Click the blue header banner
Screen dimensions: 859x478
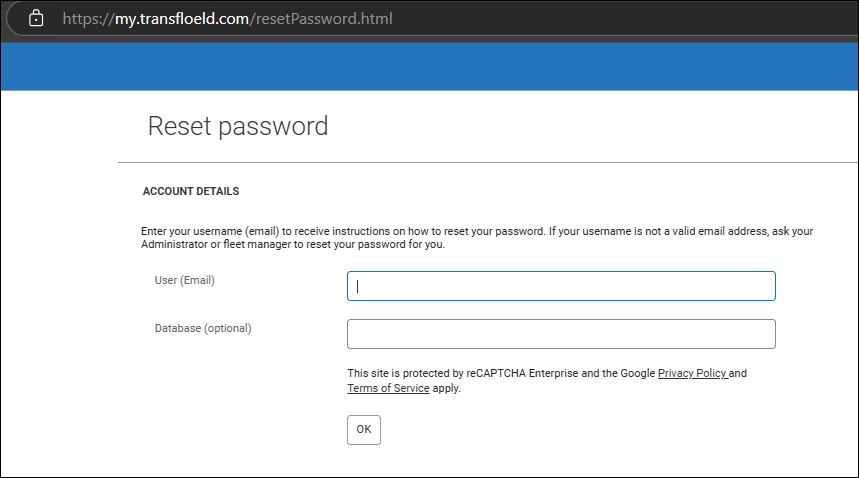point(430,66)
